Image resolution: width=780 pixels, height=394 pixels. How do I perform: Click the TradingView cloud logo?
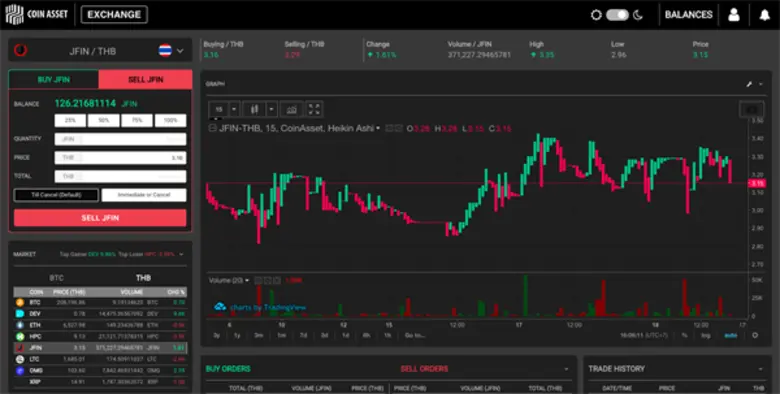pyautogui.click(x=220, y=307)
